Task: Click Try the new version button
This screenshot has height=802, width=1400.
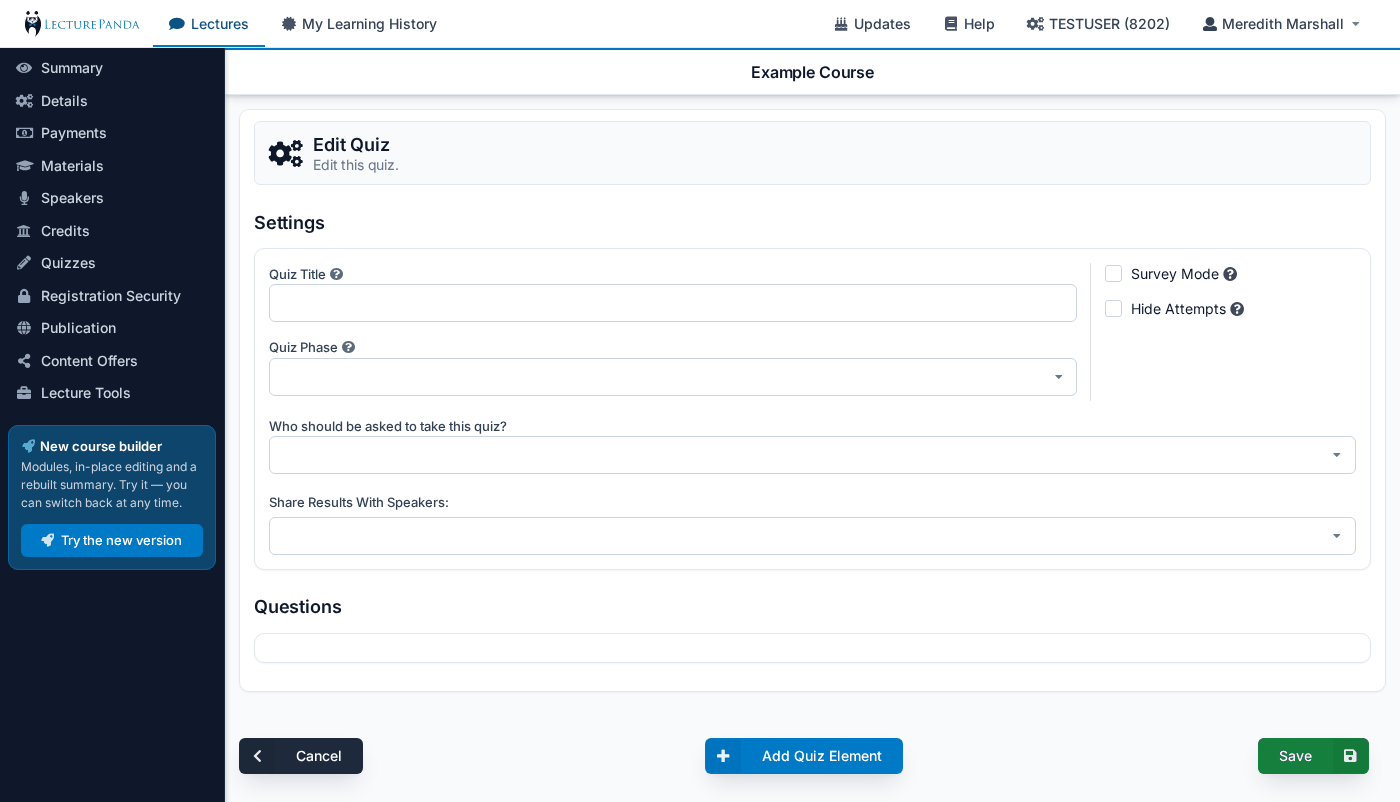Action: pyautogui.click(x=112, y=540)
